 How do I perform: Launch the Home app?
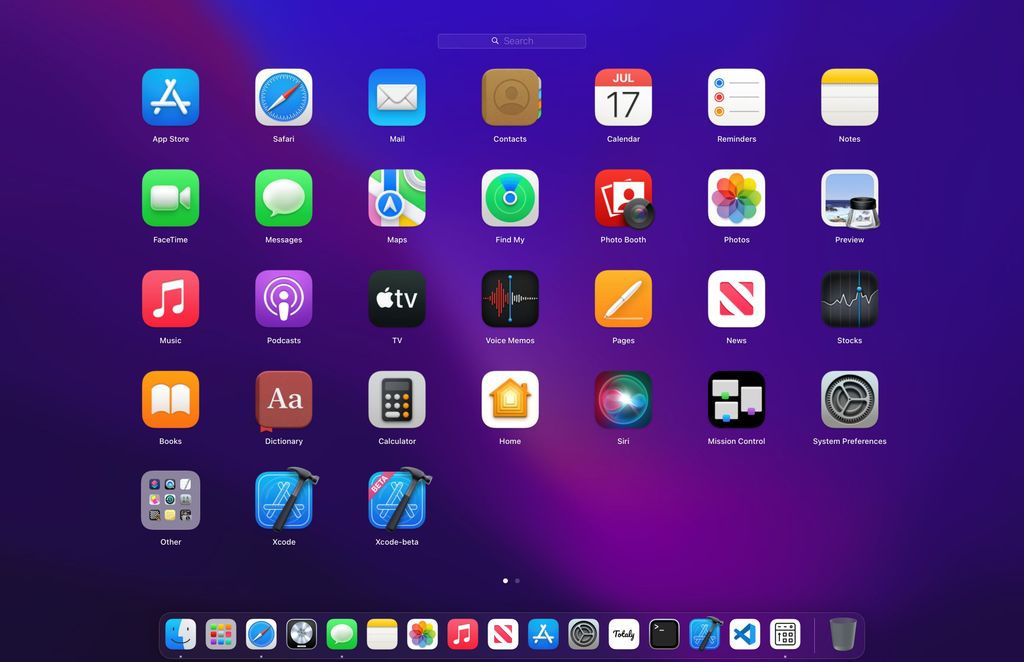pyautogui.click(x=510, y=400)
